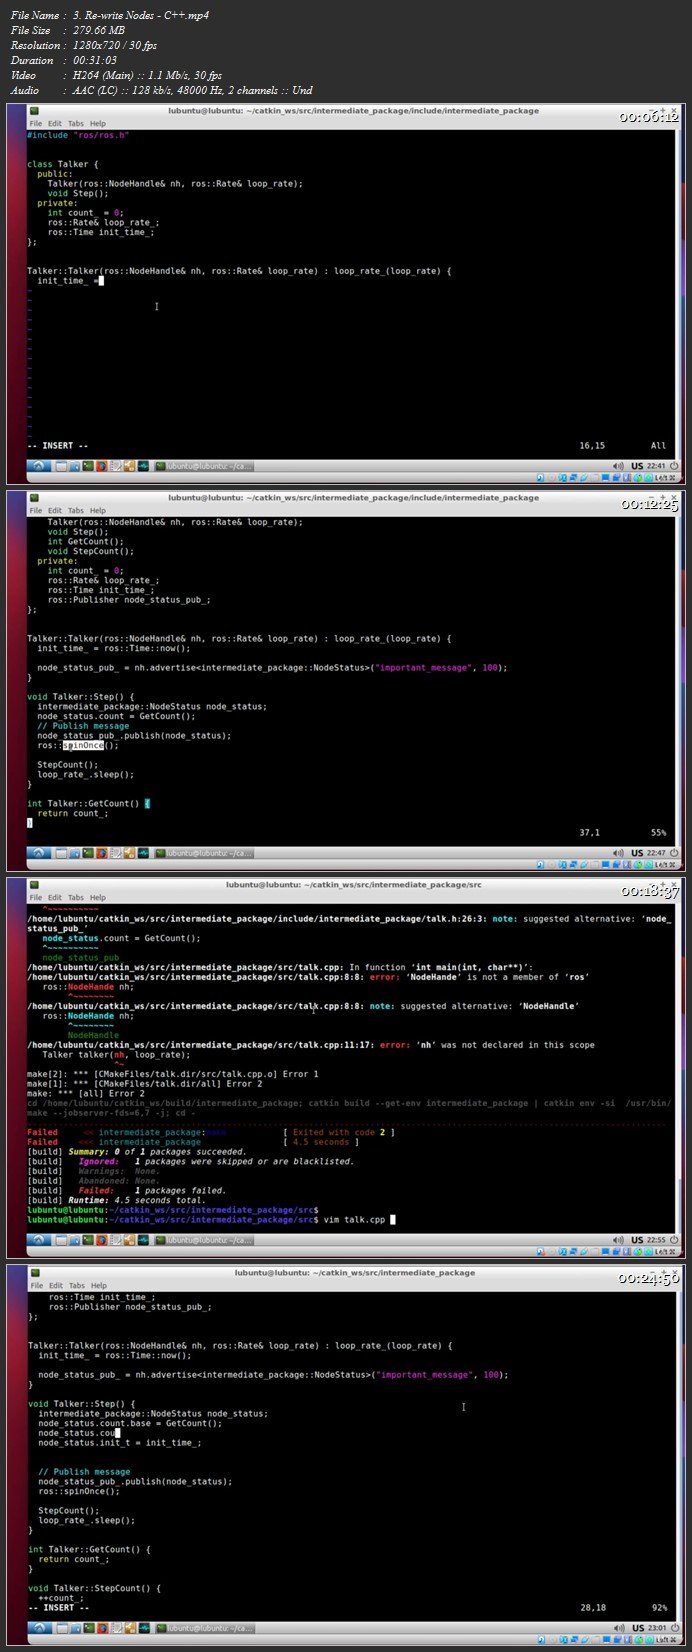Open the File menu in the 22:55 terminal frame
This screenshot has height=1652, width=692.
[35, 898]
